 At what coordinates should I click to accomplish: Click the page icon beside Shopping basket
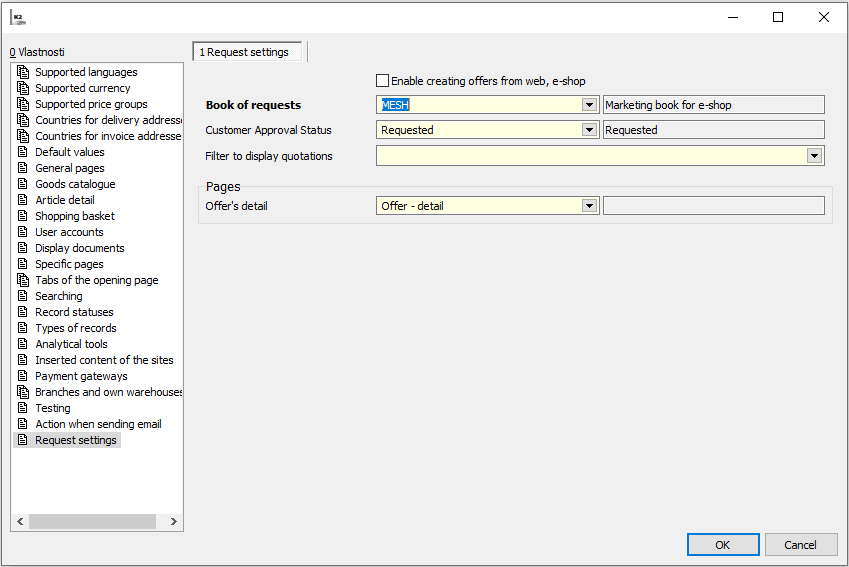pos(23,216)
